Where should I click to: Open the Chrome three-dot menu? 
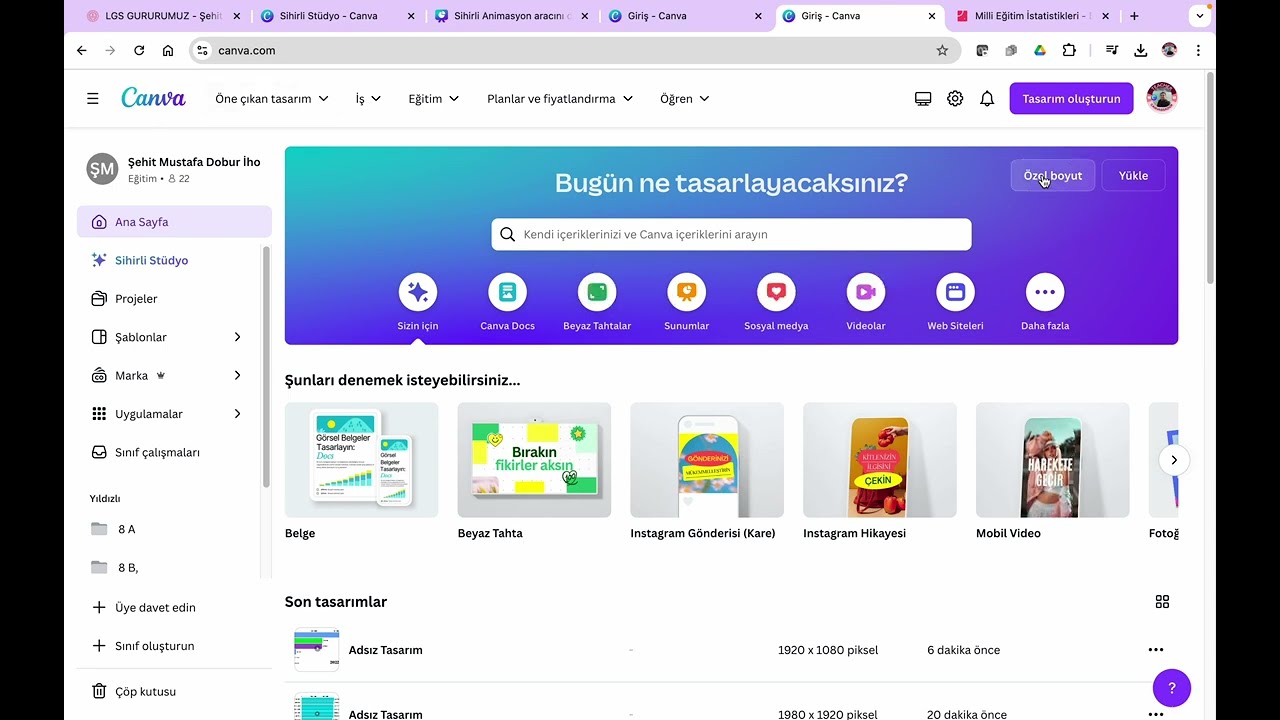[1198, 50]
